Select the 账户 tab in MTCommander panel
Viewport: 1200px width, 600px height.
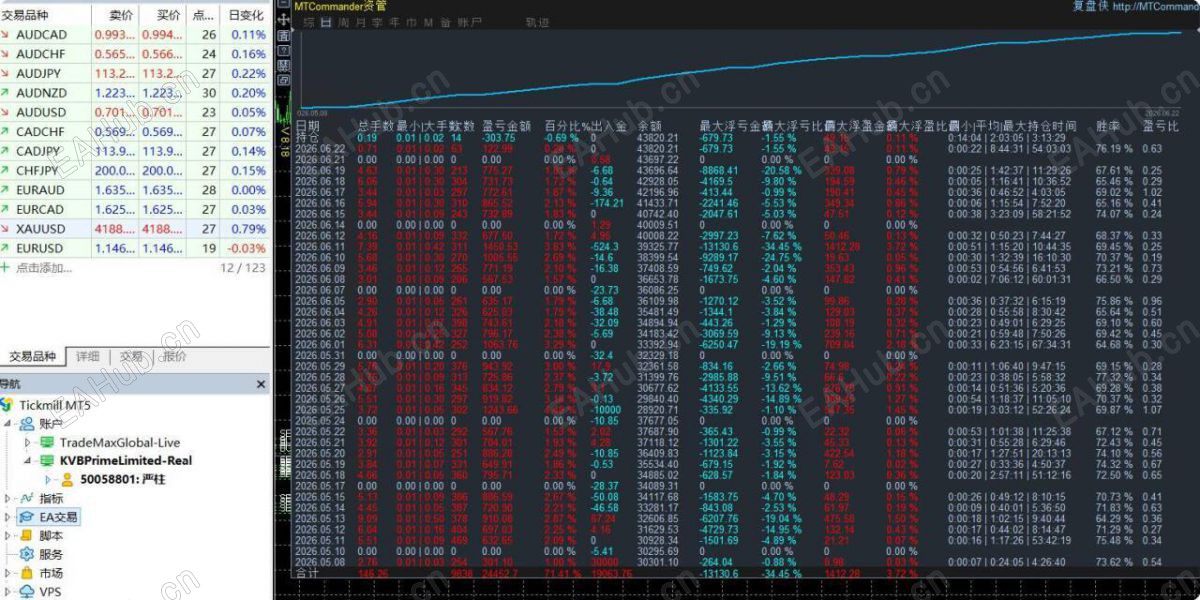pyautogui.click(x=470, y=22)
